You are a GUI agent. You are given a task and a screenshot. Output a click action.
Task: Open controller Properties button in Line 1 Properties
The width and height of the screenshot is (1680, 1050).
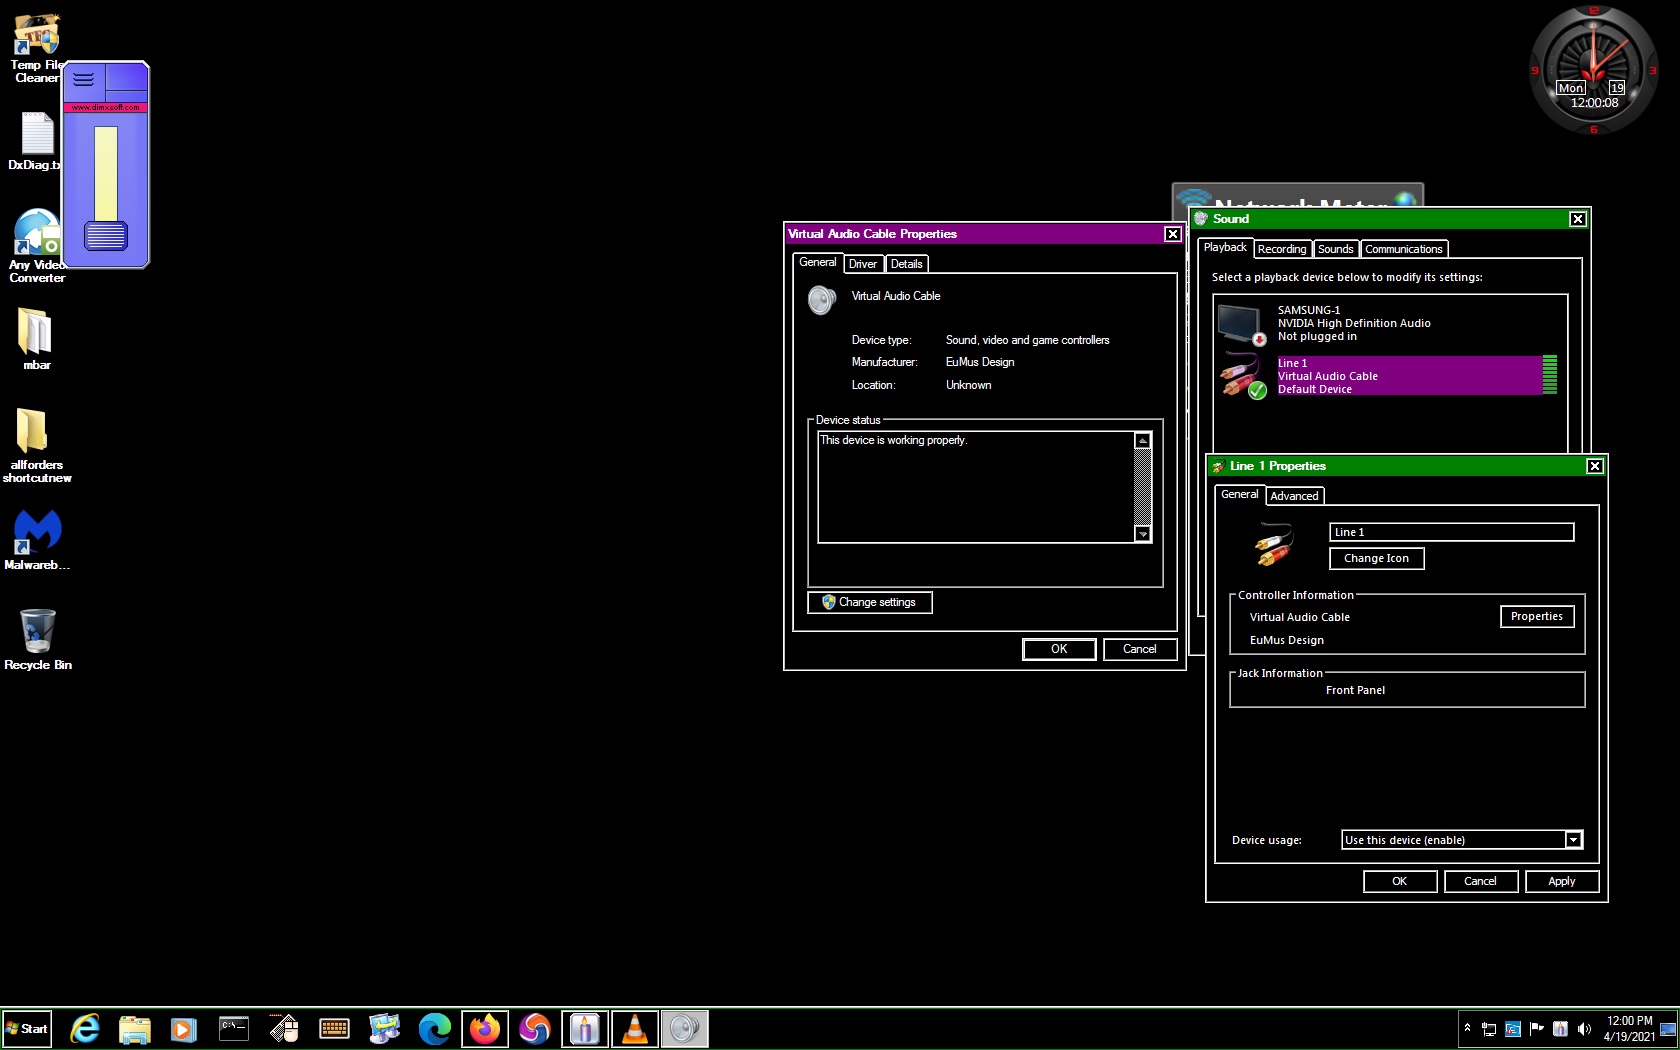point(1537,617)
